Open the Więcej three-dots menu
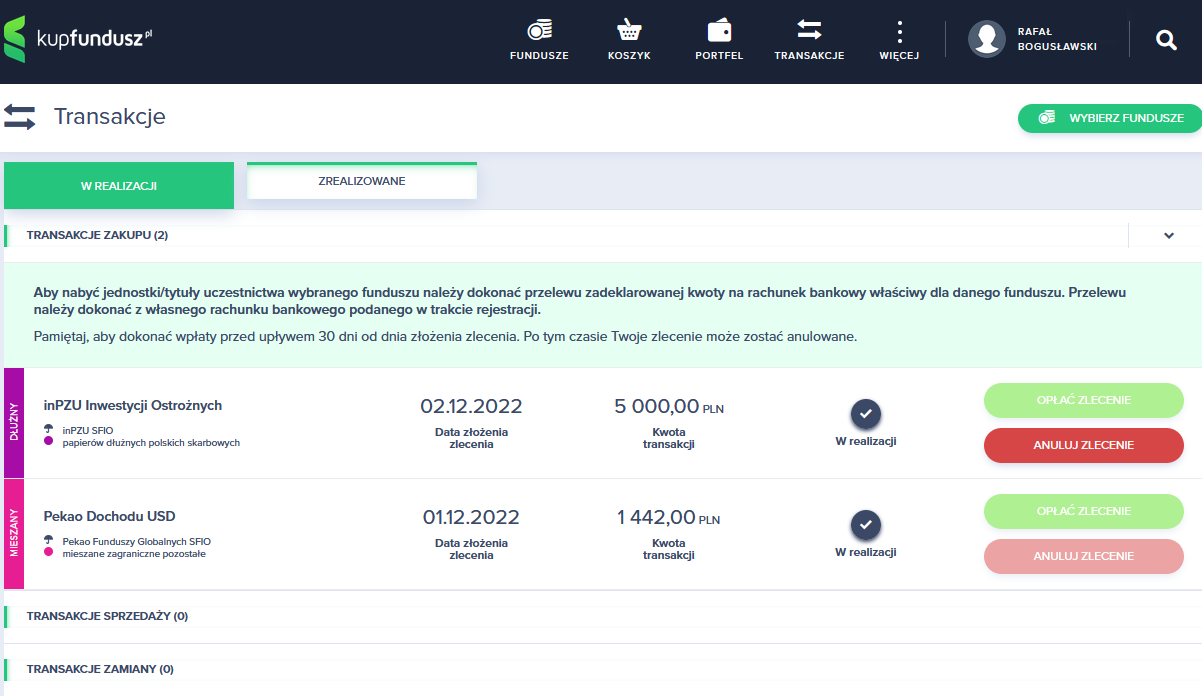This screenshot has width=1202, height=696. pos(899,31)
